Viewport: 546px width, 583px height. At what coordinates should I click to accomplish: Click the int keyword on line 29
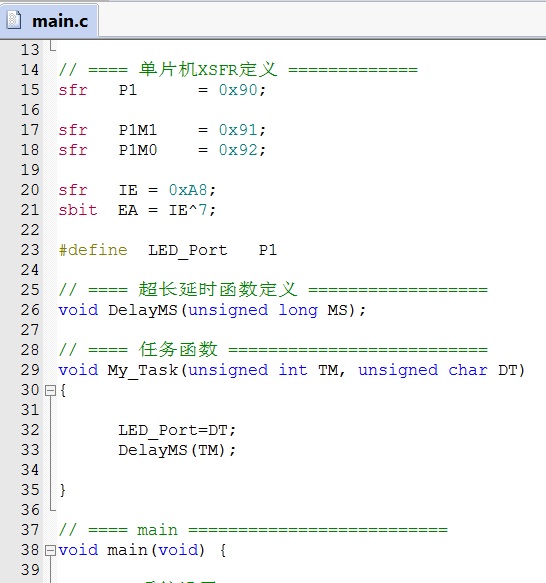[x=293, y=370]
